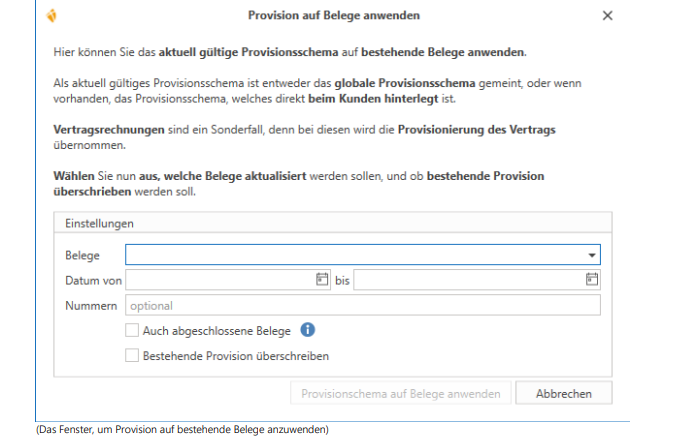Click the blue info icon
This screenshot has height=448, width=696.
click(x=308, y=330)
